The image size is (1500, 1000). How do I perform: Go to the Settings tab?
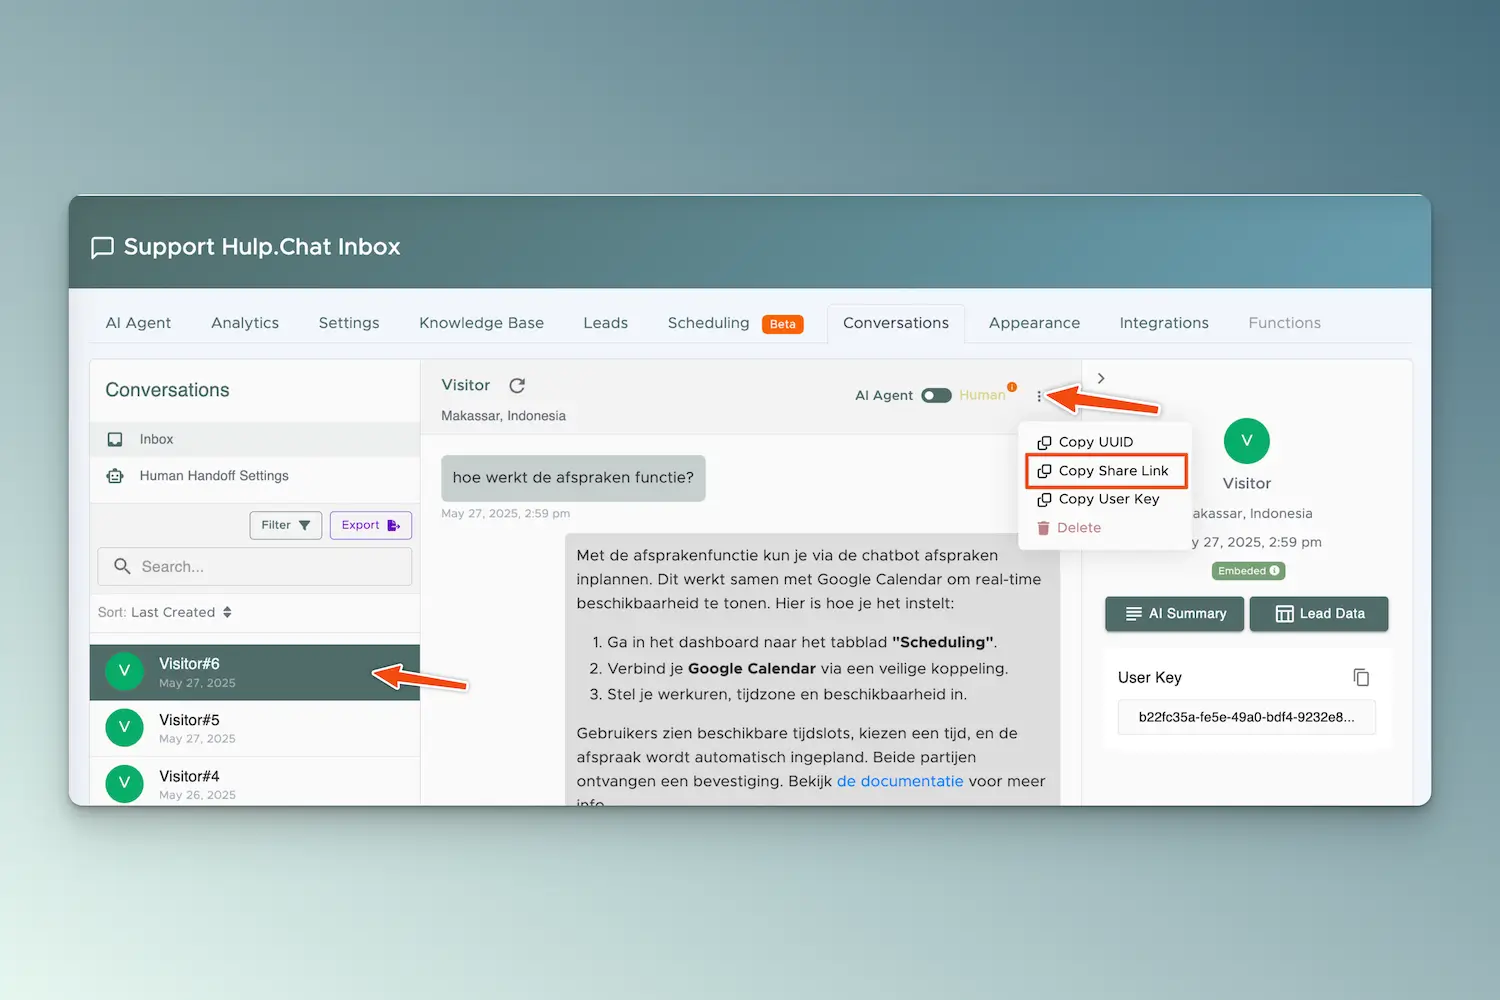pyautogui.click(x=349, y=323)
